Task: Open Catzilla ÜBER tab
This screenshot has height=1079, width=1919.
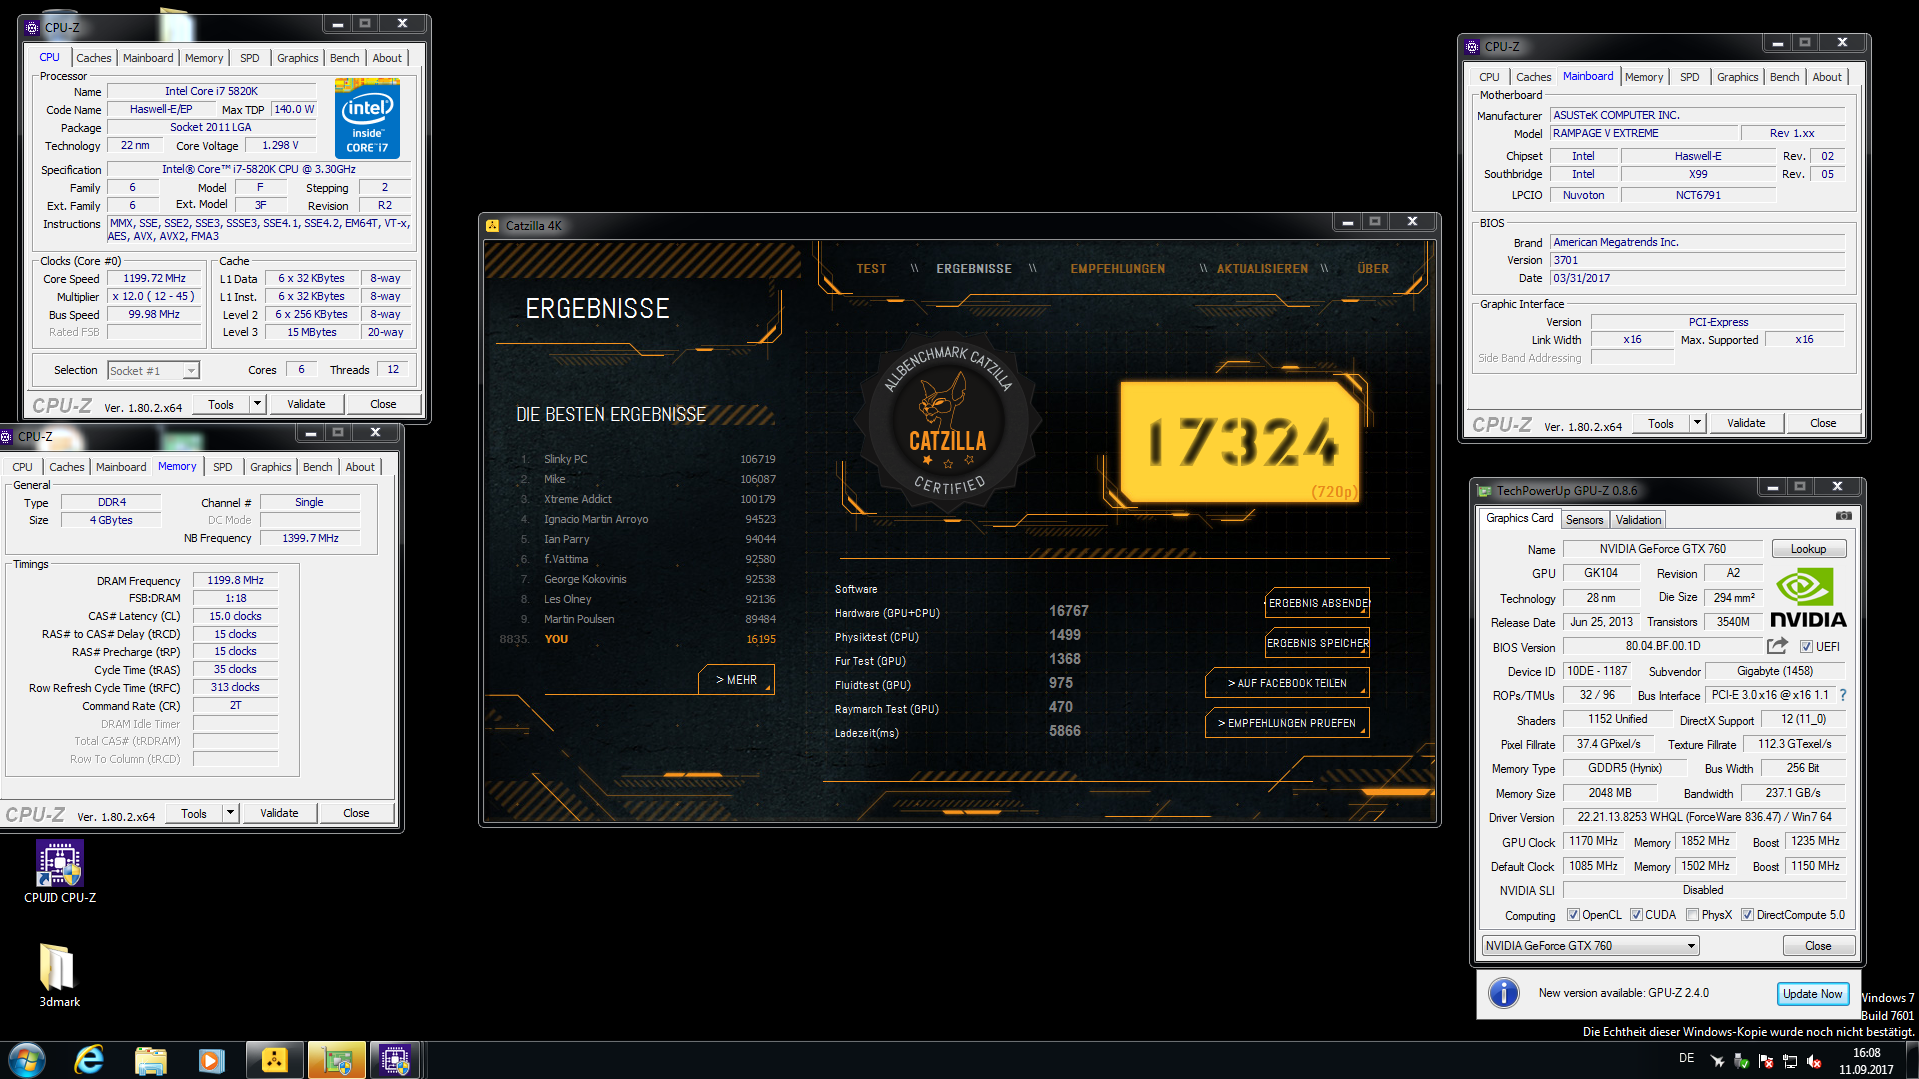Action: (1372, 269)
